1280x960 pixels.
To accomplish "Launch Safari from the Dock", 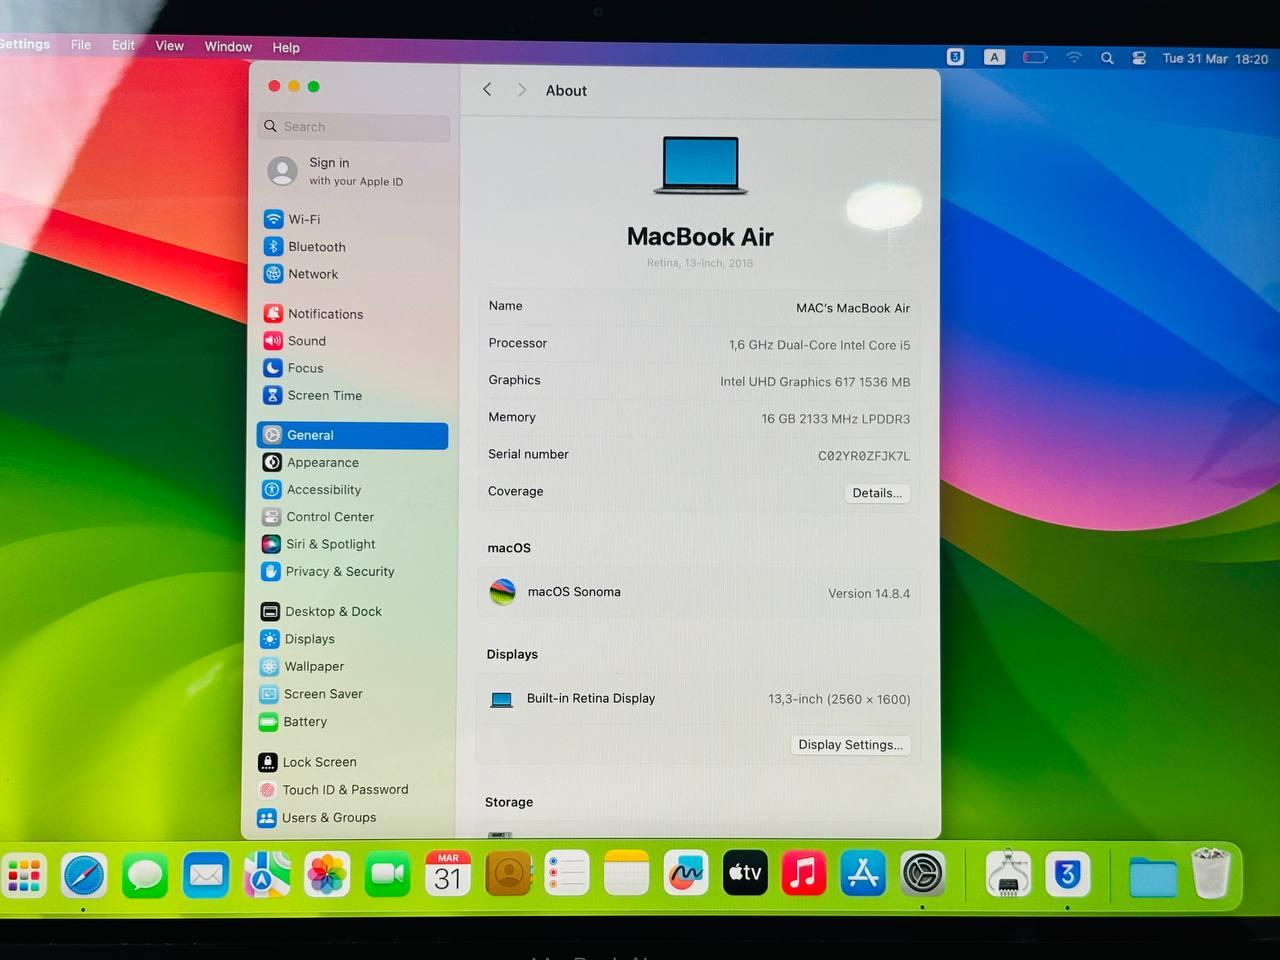I will click(84, 877).
